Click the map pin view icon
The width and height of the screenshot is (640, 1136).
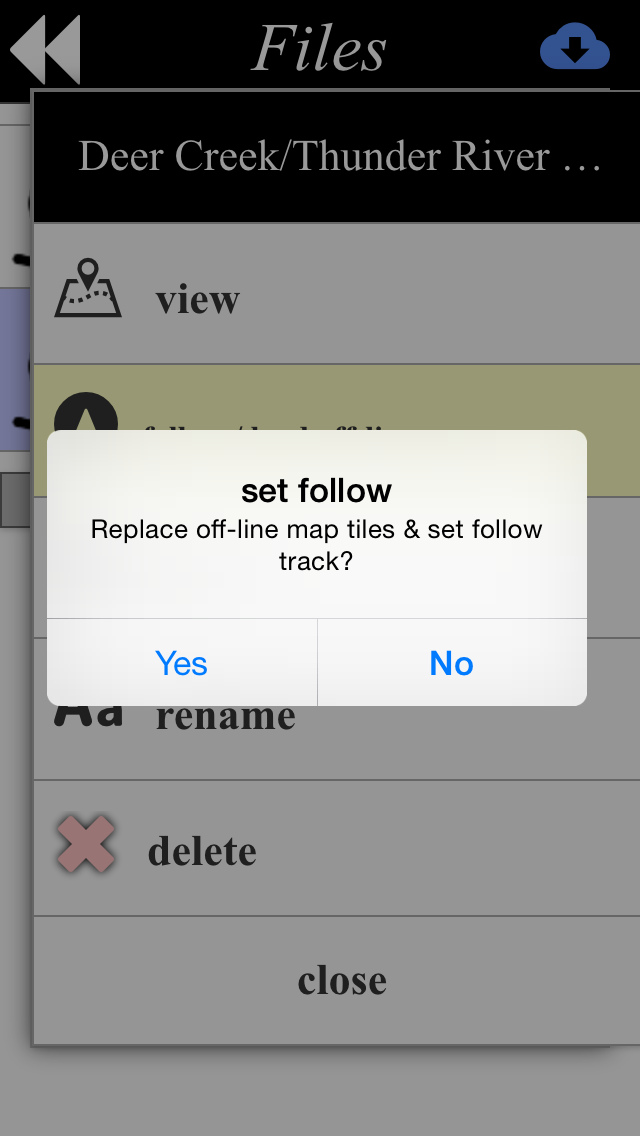(88, 290)
